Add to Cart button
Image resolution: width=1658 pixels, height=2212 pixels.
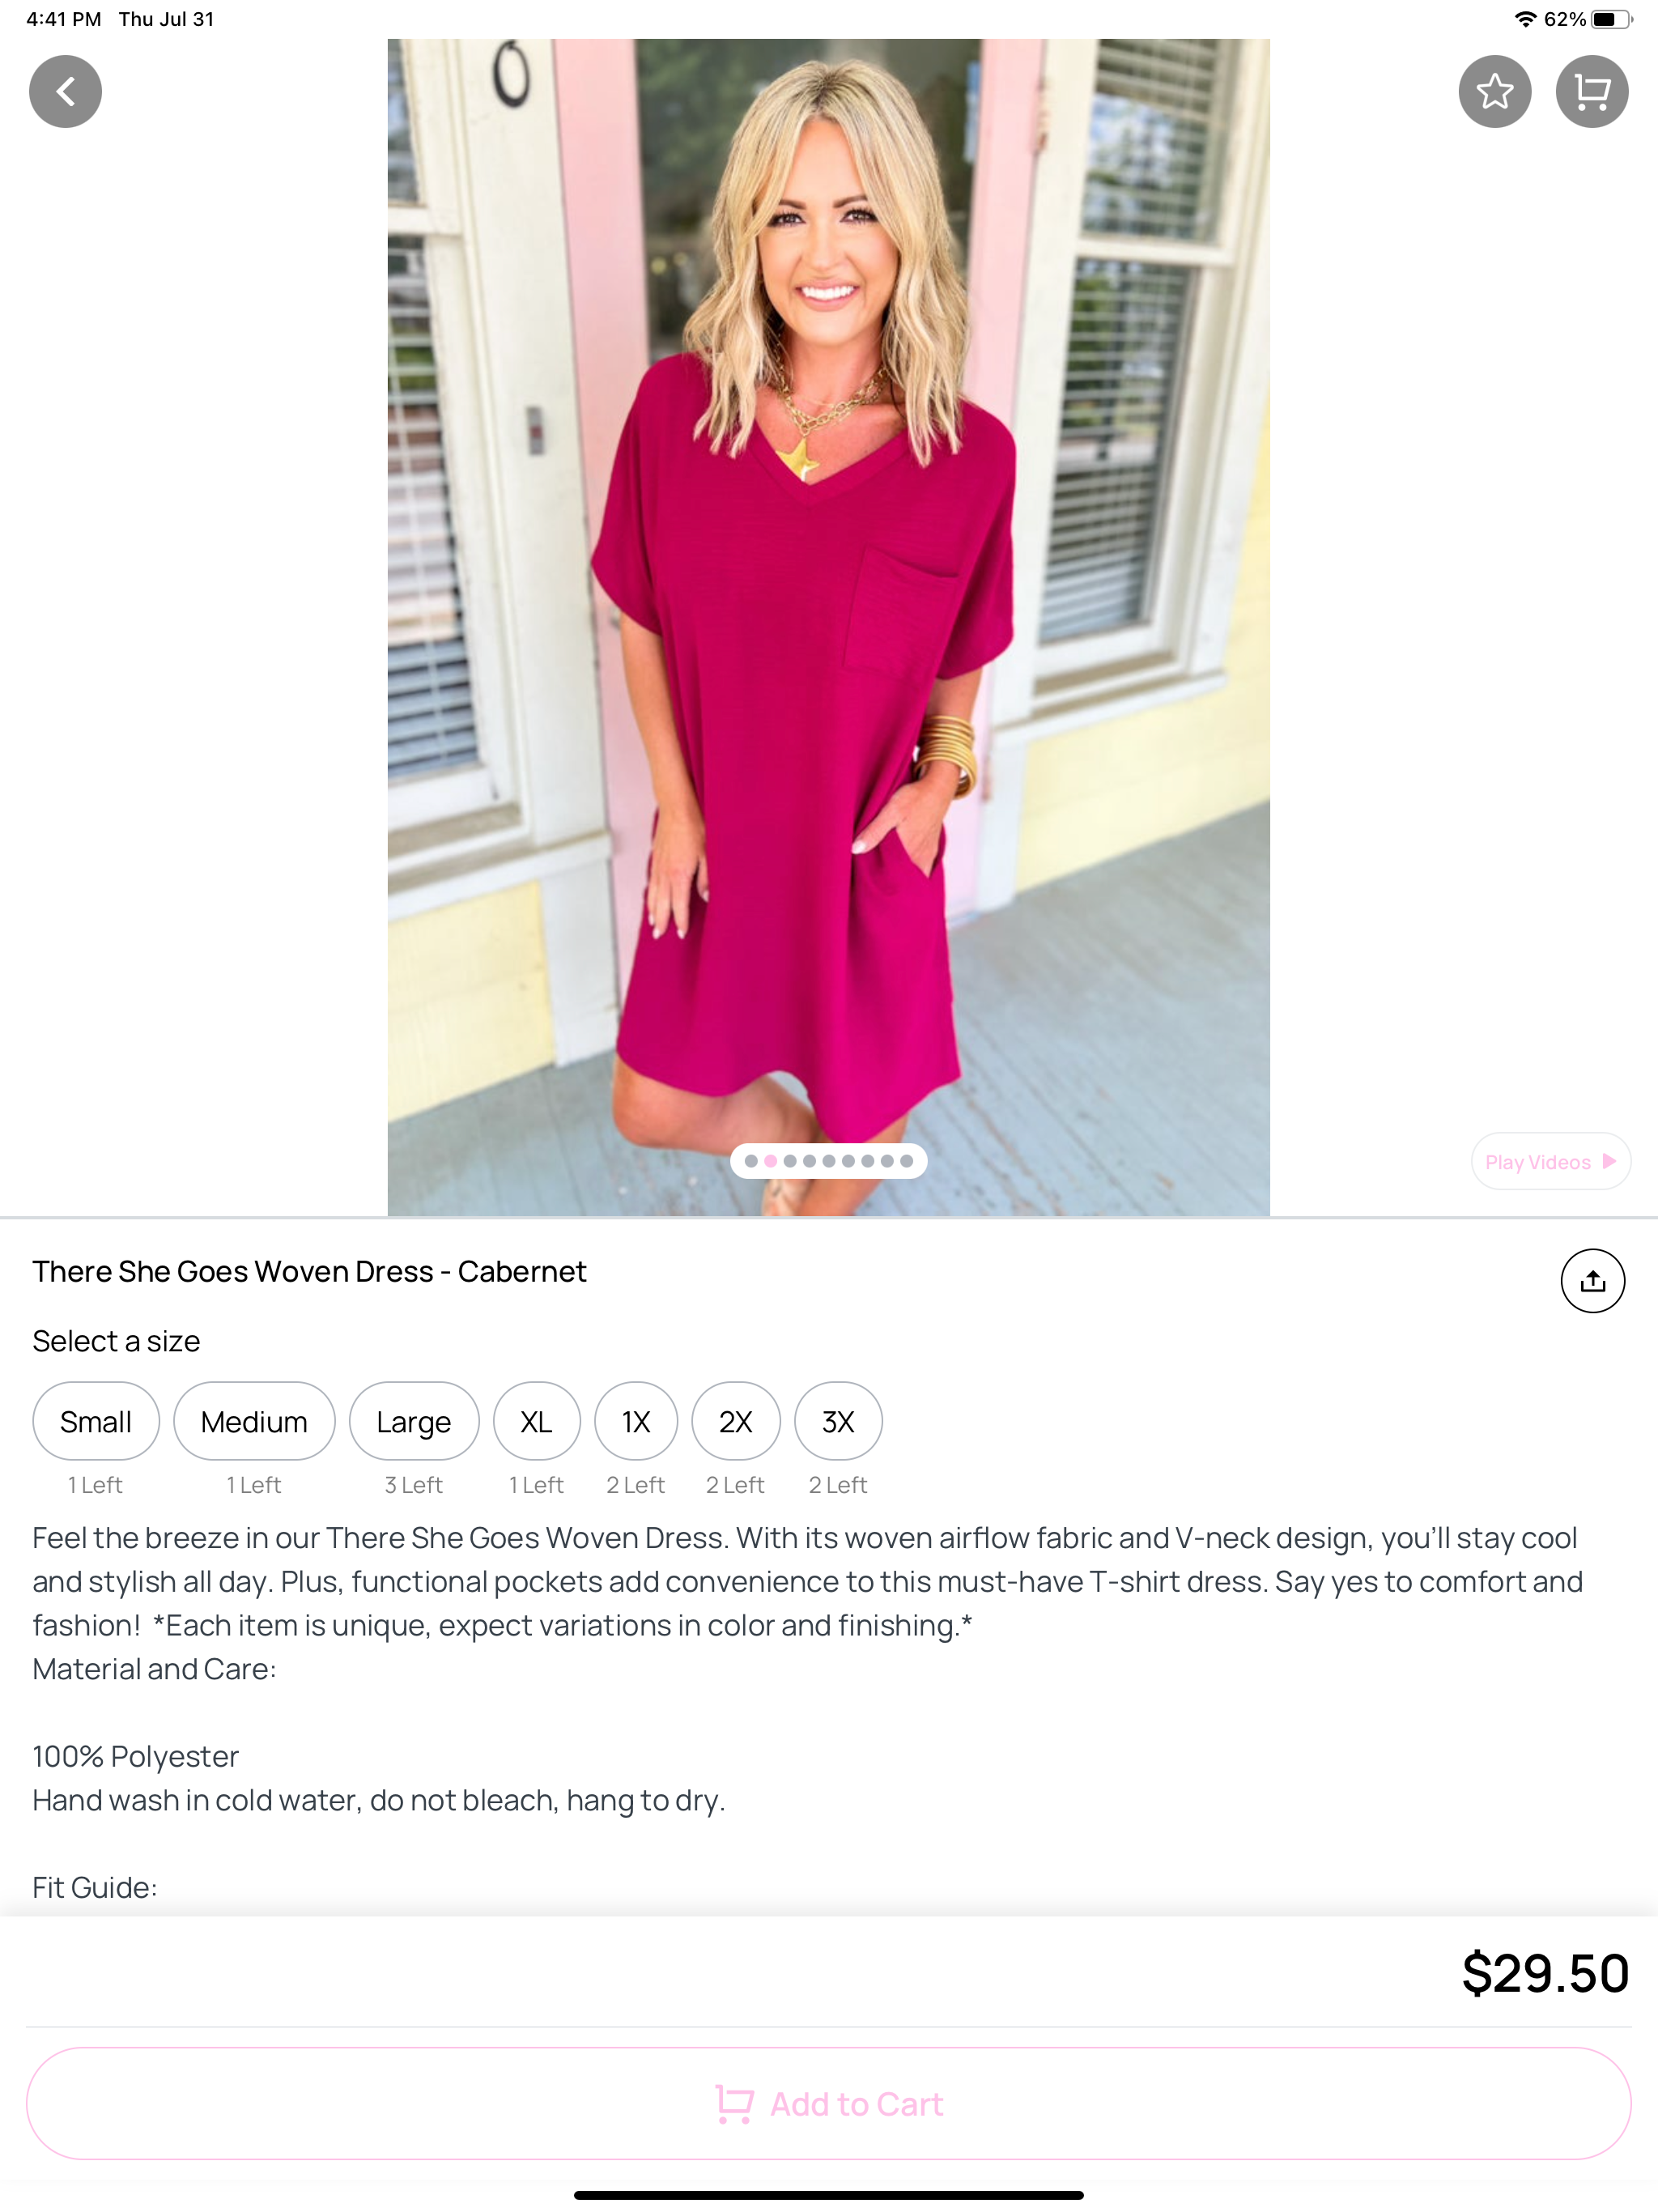coord(829,2103)
